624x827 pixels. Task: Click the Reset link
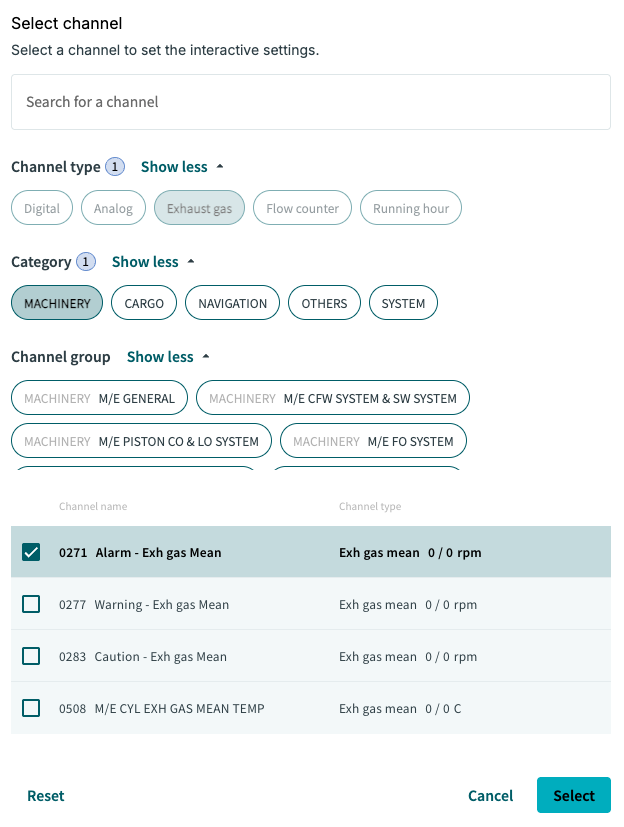click(46, 795)
